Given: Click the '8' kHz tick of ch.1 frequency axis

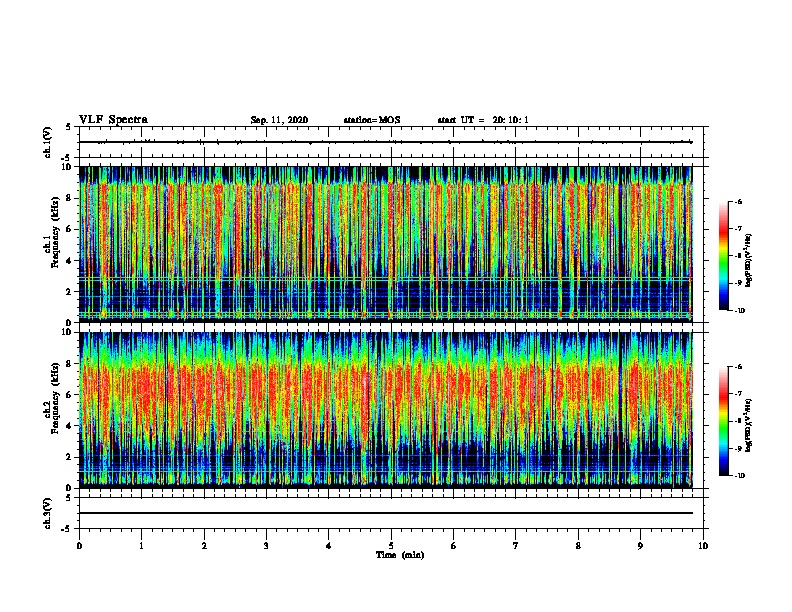Looking at the screenshot, I should [70, 198].
